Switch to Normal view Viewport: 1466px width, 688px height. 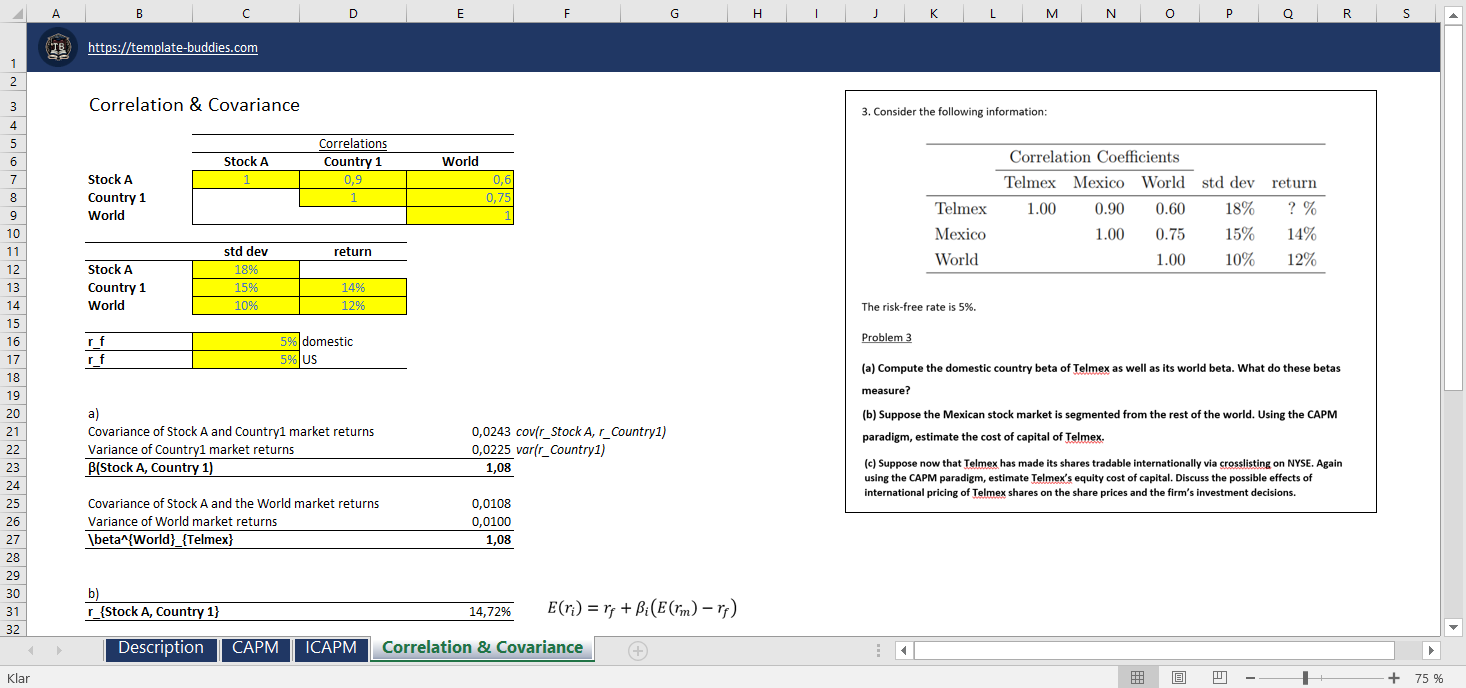[x=1137, y=678]
